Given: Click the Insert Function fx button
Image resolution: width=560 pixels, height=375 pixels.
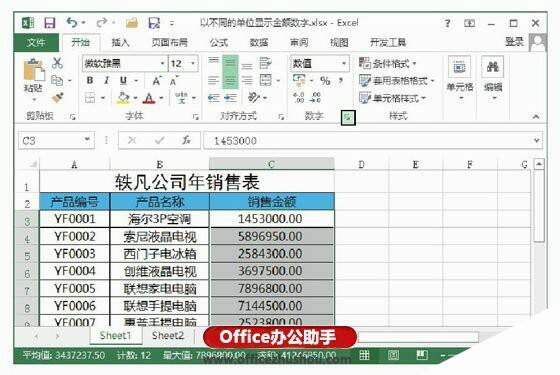Looking at the screenshot, I should tap(186, 140).
